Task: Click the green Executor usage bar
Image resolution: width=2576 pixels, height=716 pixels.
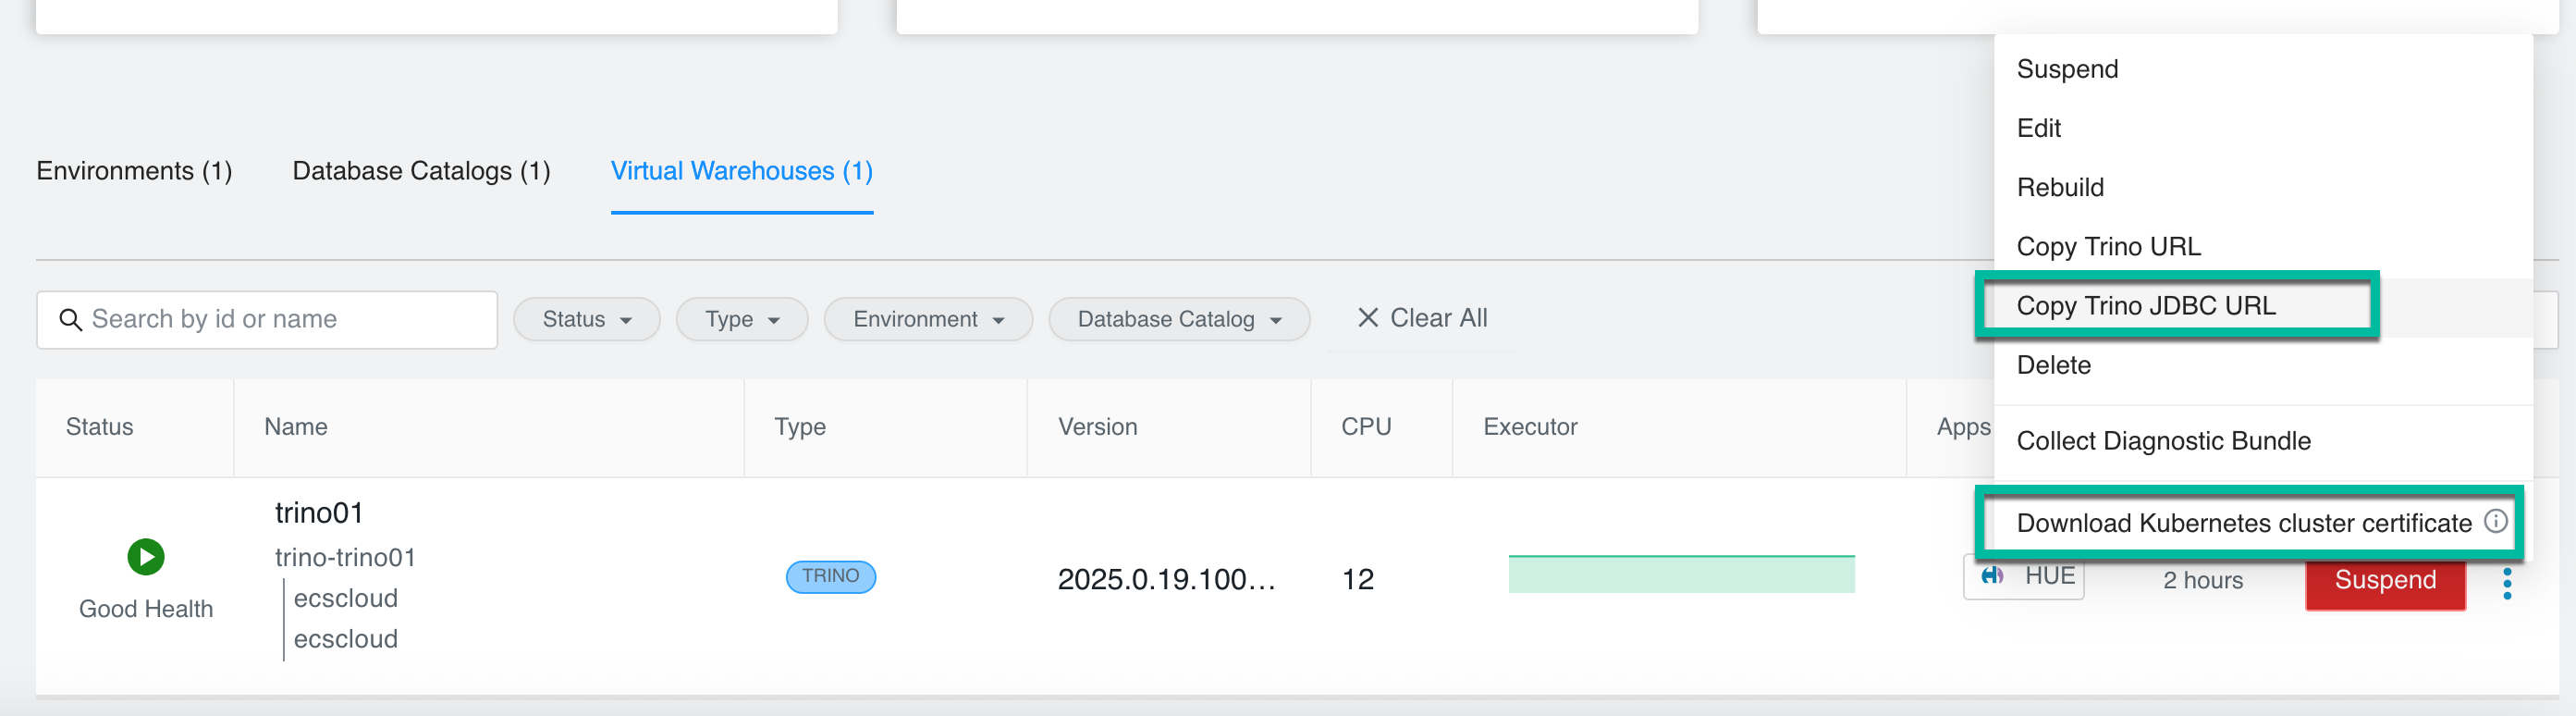Action: [x=1680, y=575]
